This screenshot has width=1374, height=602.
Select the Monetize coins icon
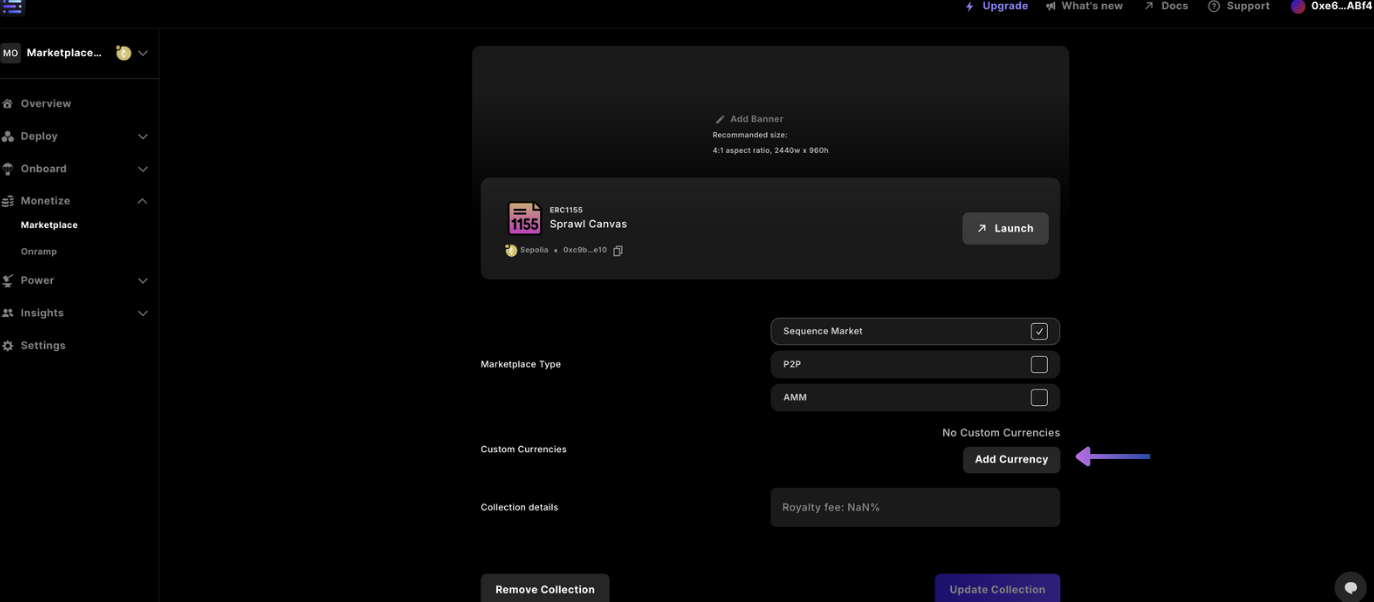tap(8, 200)
